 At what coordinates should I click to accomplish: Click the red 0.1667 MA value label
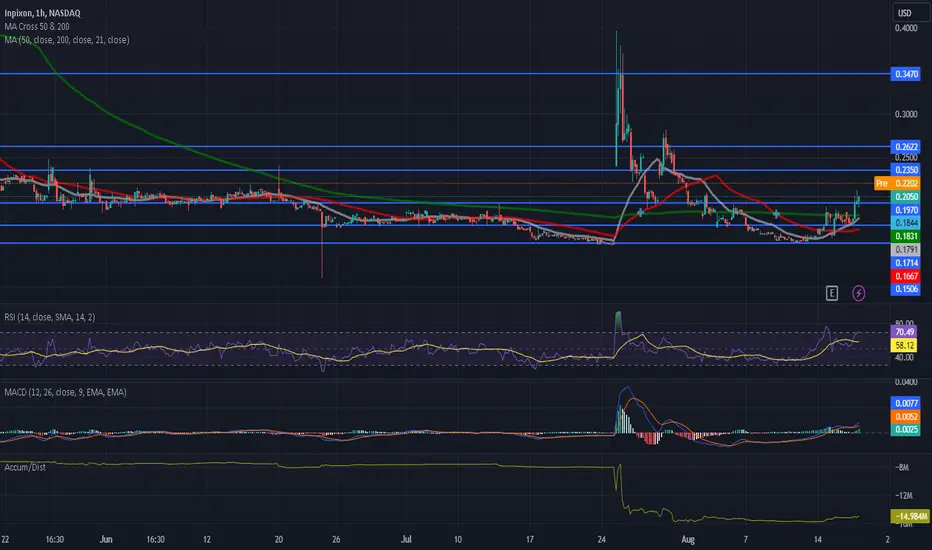tap(906, 276)
